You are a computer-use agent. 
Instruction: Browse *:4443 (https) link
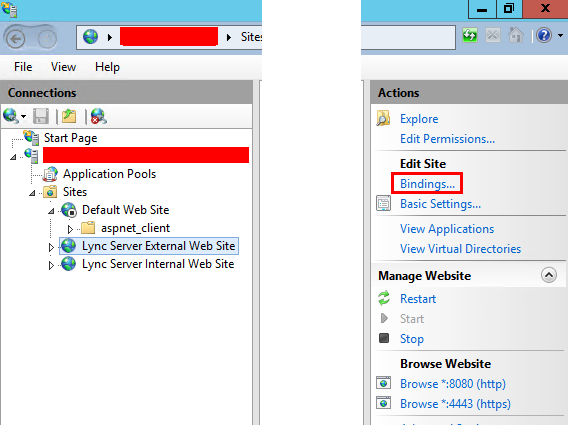click(x=455, y=404)
